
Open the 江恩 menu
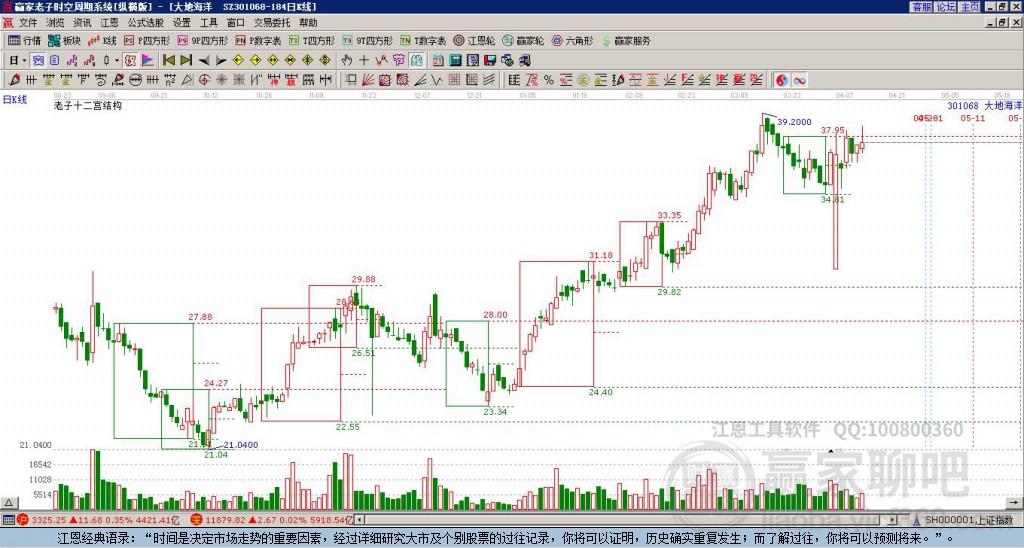pos(109,23)
